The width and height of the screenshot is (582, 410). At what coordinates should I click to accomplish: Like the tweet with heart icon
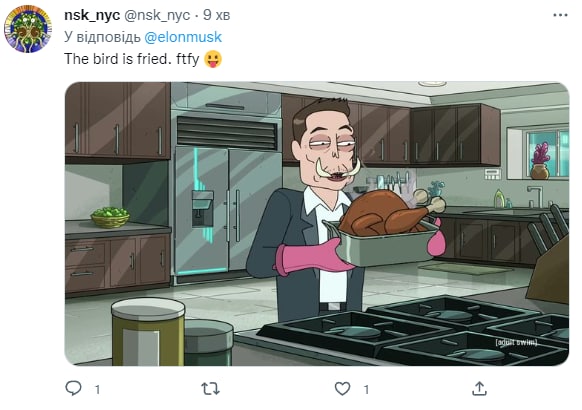point(342,388)
